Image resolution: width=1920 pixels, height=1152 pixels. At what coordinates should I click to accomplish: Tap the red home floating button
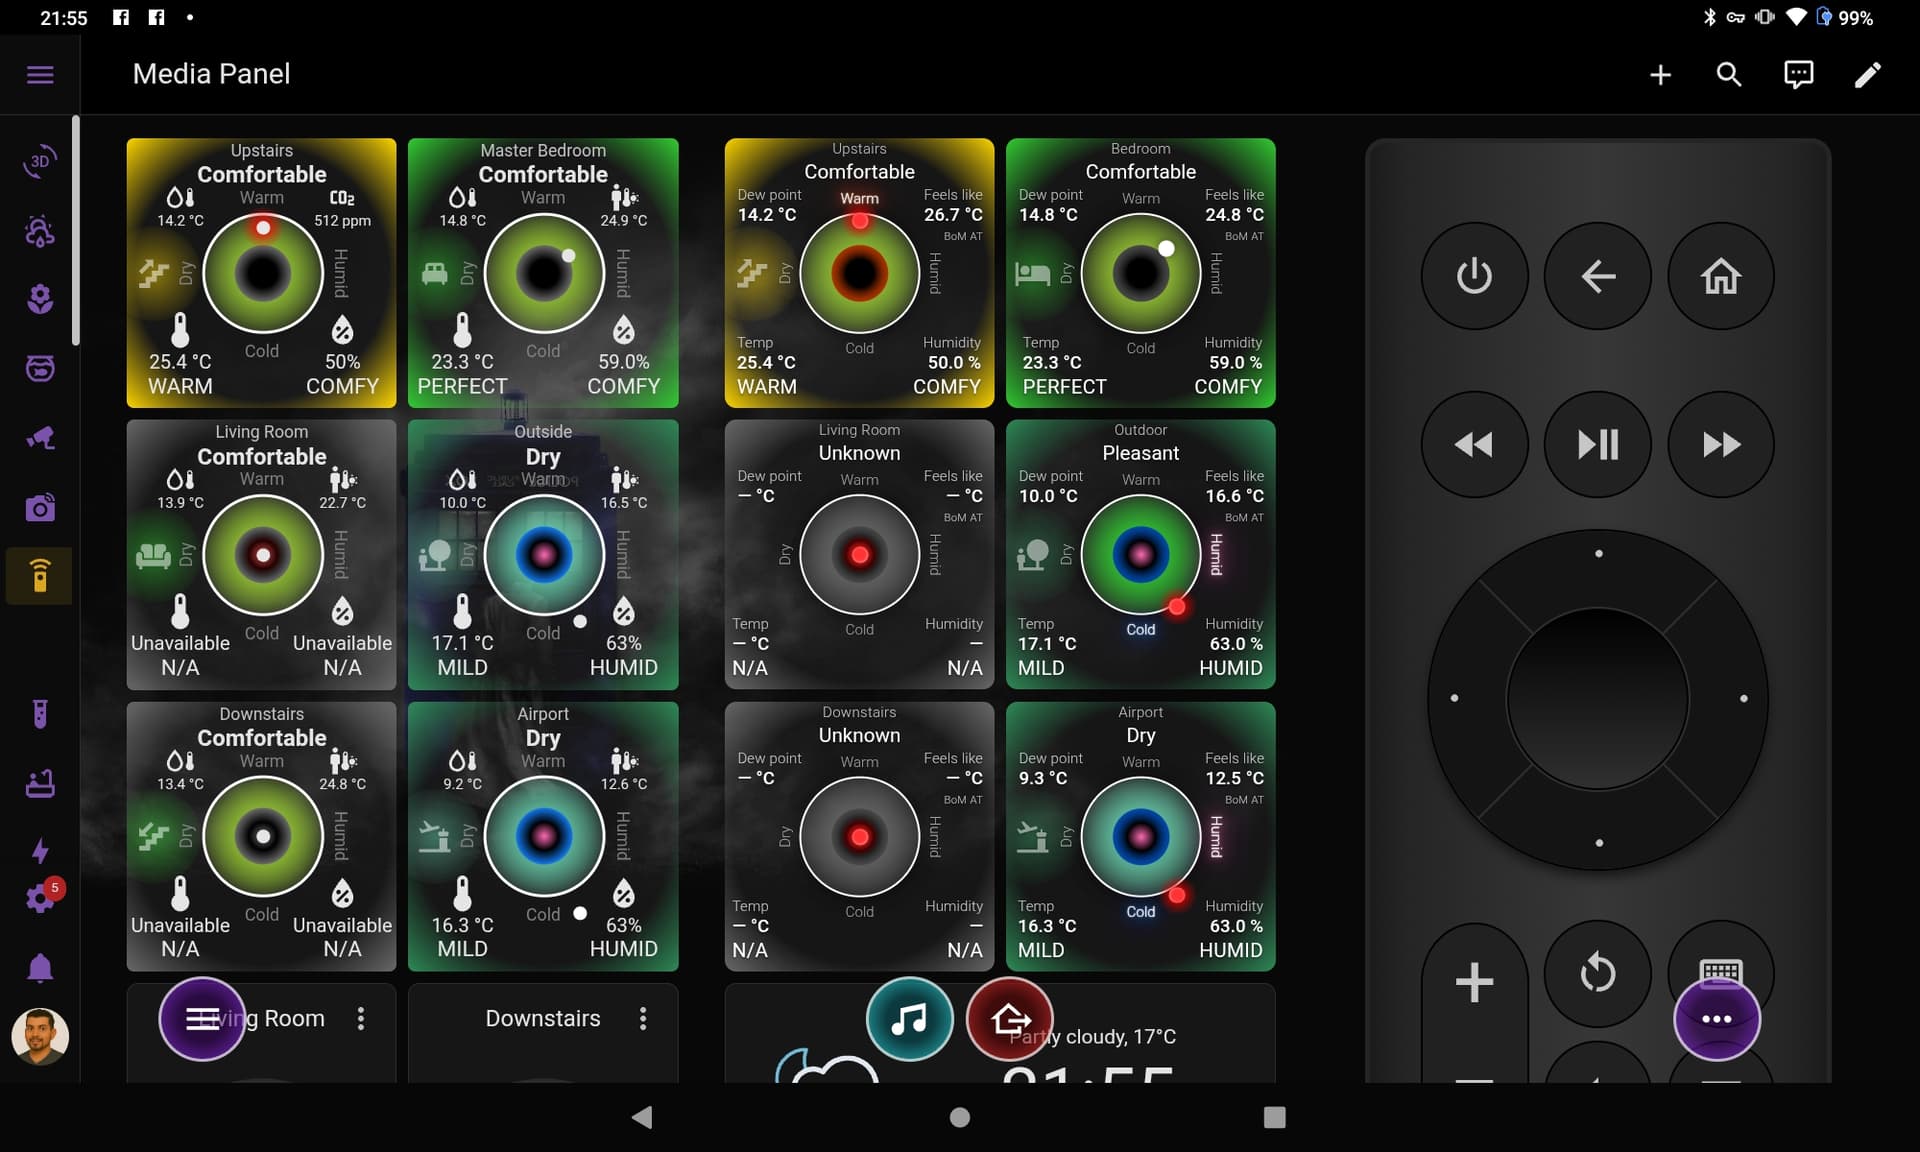[x=1009, y=1019]
